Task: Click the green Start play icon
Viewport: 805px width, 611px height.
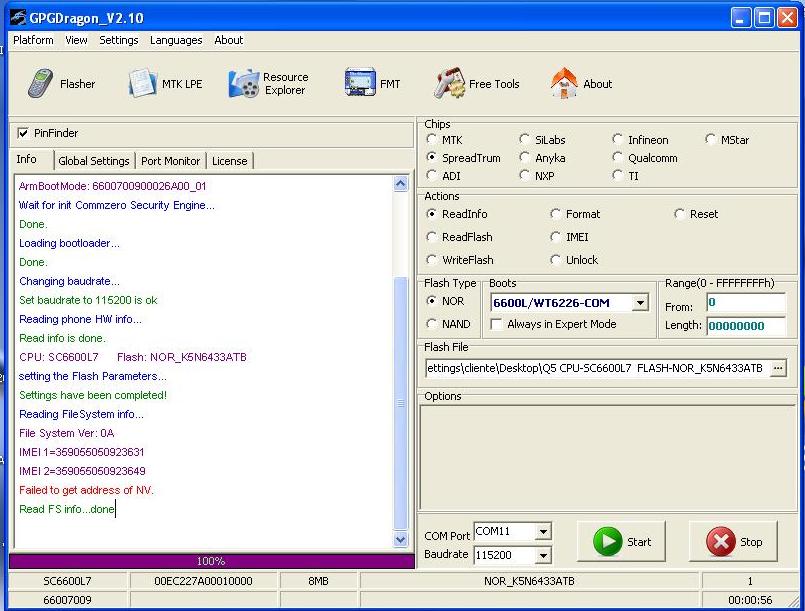Action: coord(607,542)
